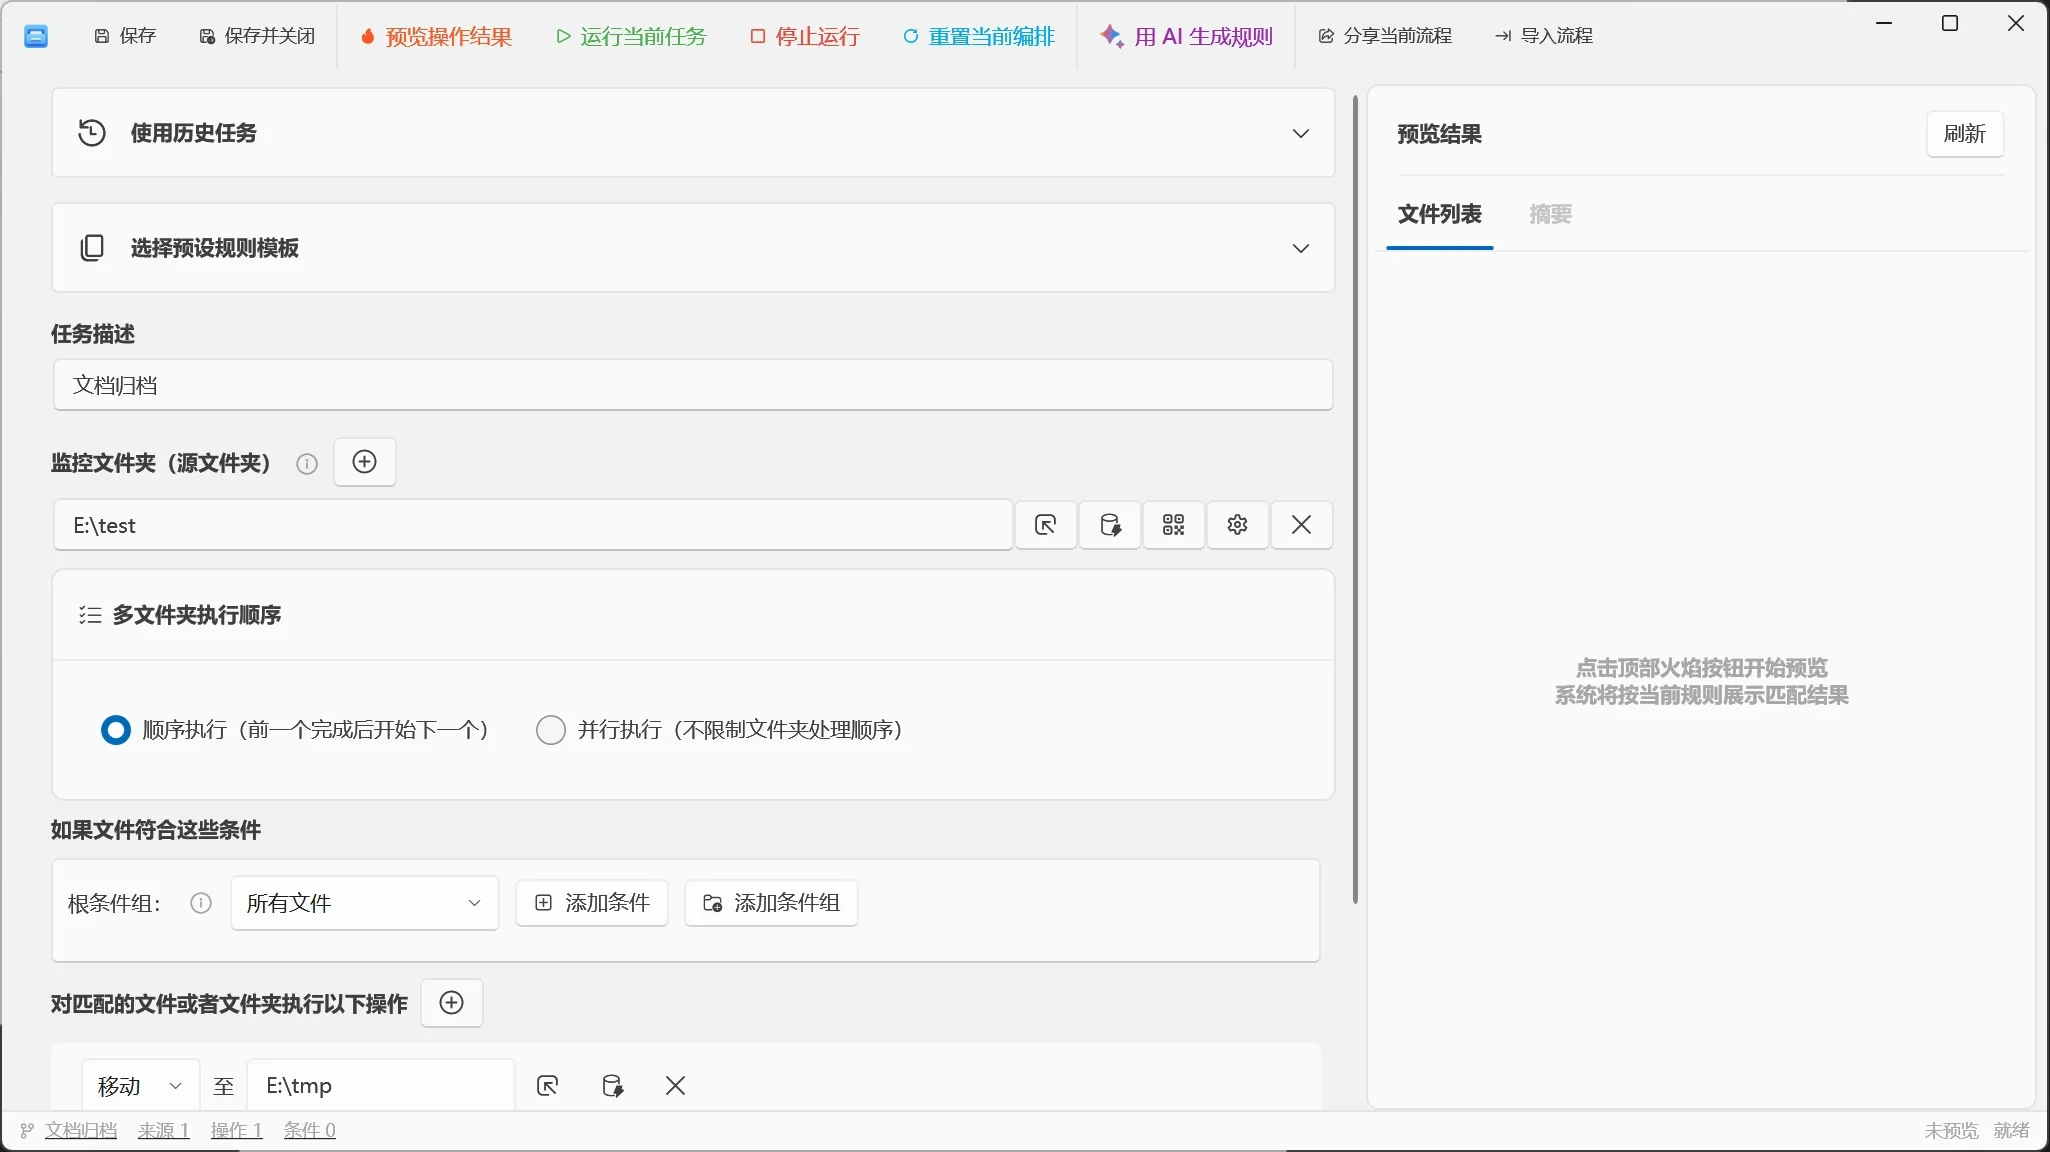Open 用 AI 生成规则 generator

tap(1186, 37)
